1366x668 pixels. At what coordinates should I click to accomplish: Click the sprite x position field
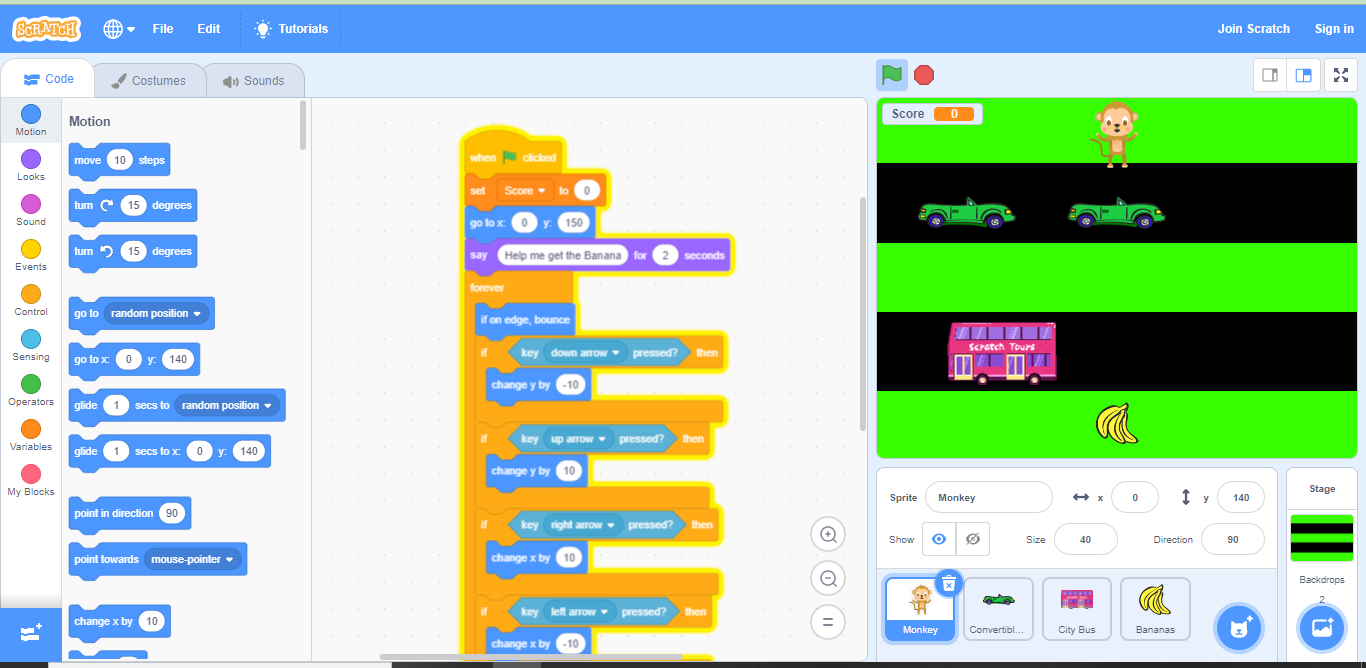point(1134,497)
